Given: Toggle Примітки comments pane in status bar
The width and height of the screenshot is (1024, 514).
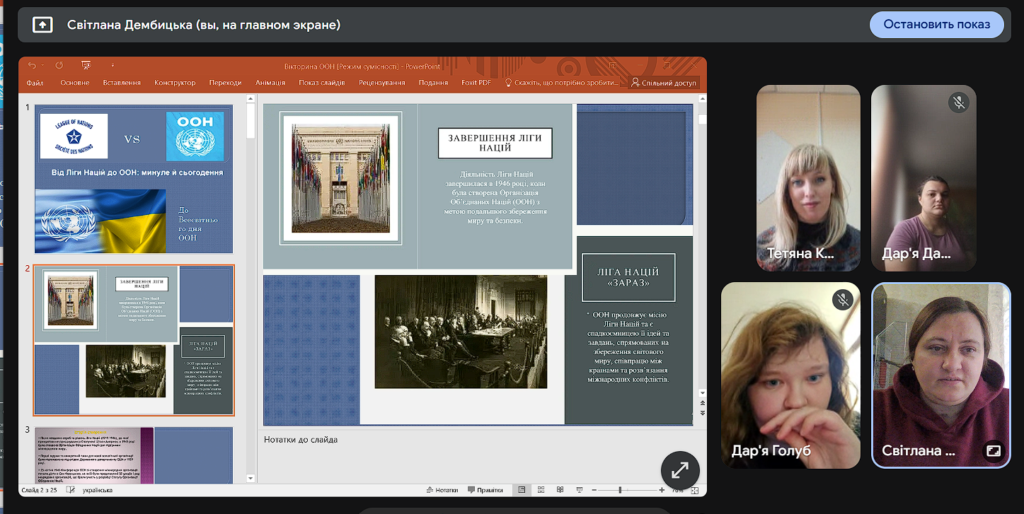Looking at the screenshot, I should (x=485, y=490).
